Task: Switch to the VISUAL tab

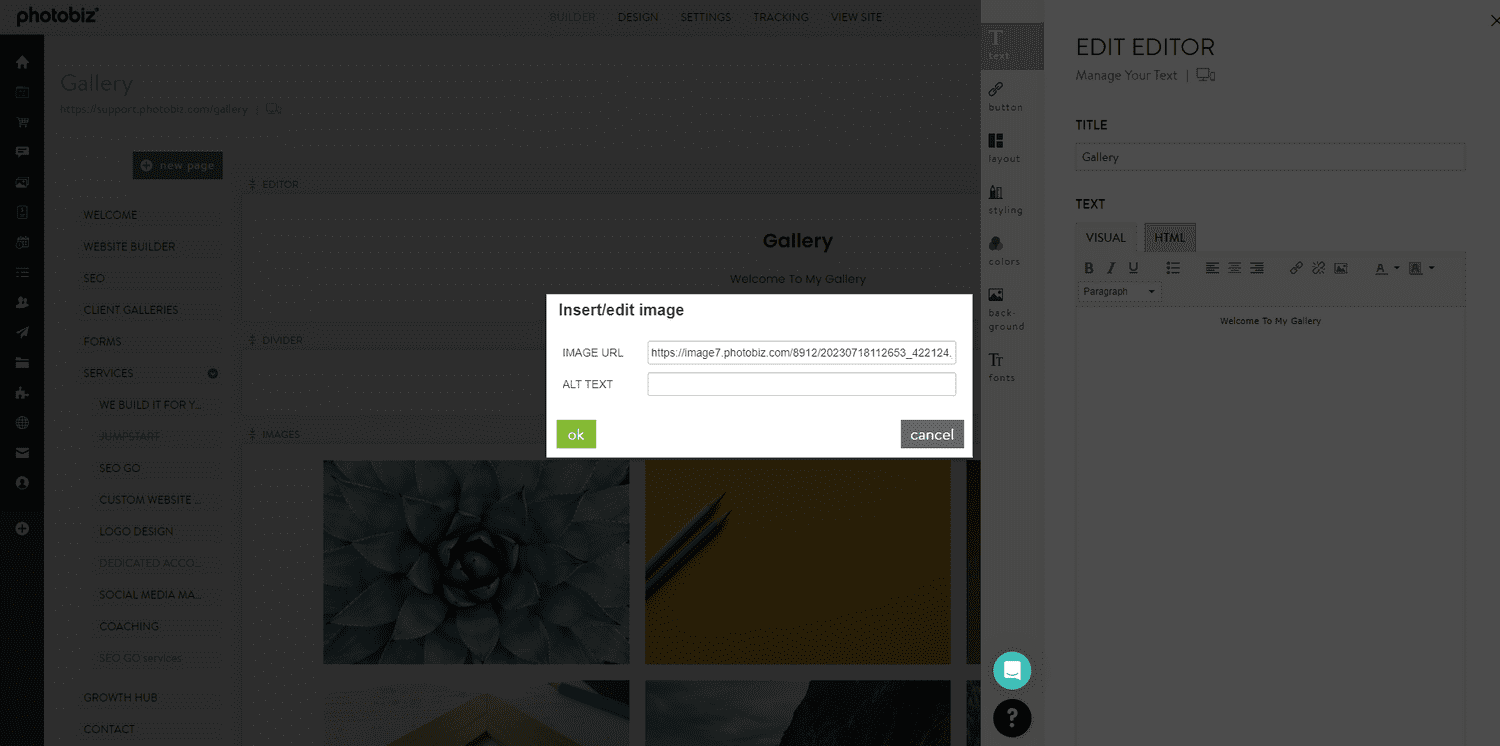Action: tap(1105, 237)
